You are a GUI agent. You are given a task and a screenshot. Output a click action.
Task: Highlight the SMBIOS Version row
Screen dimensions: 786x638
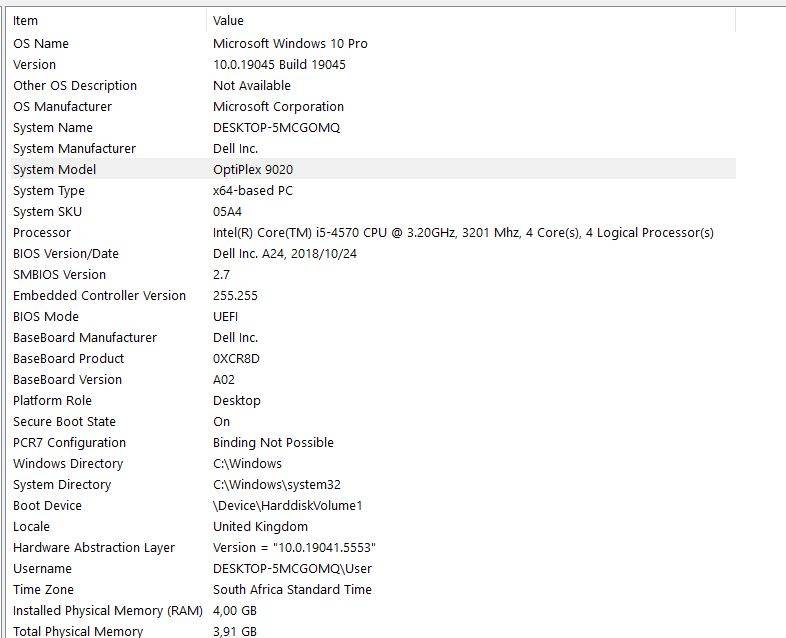pyautogui.click(x=59, y=274)
